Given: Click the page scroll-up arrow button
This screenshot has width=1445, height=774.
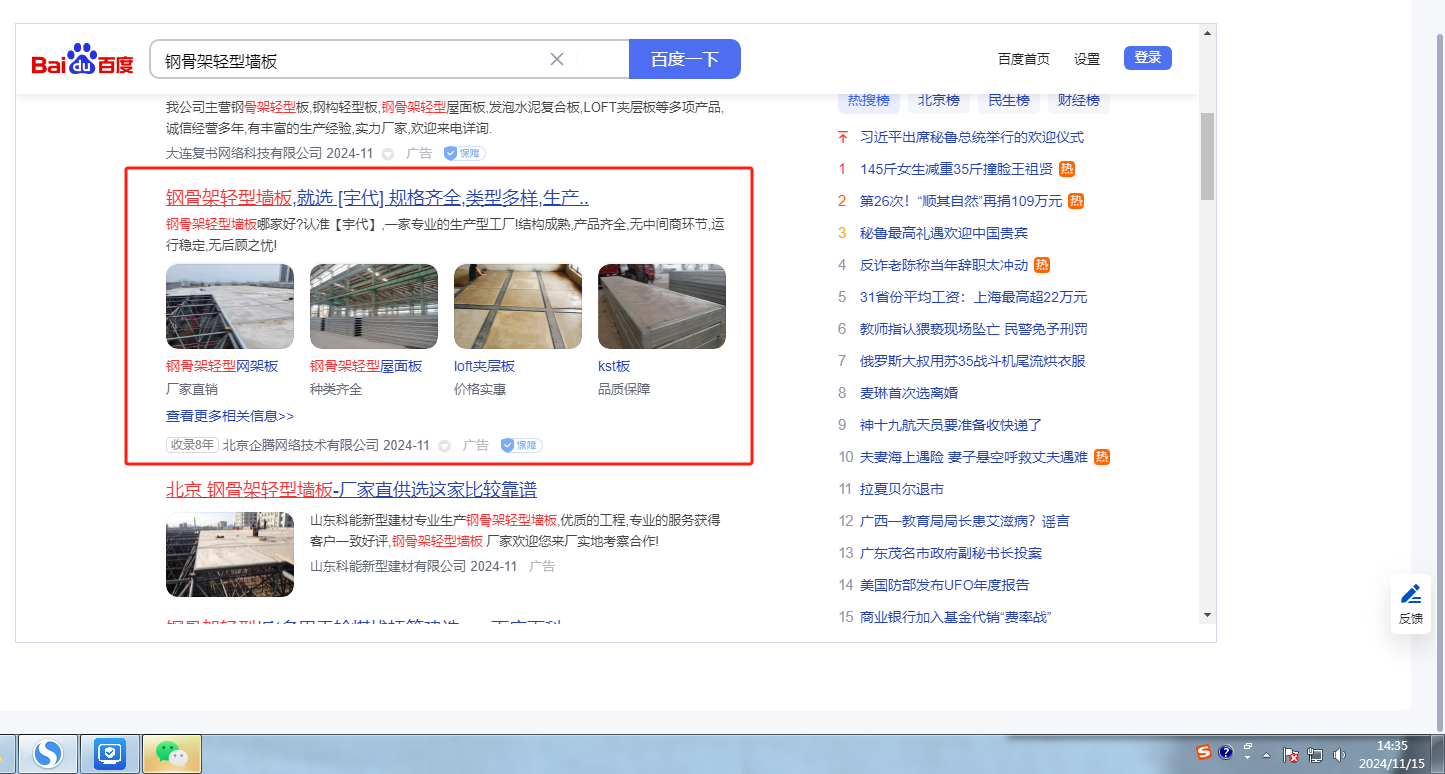Looking at the screenshot, I should [x=1207, y=33].
